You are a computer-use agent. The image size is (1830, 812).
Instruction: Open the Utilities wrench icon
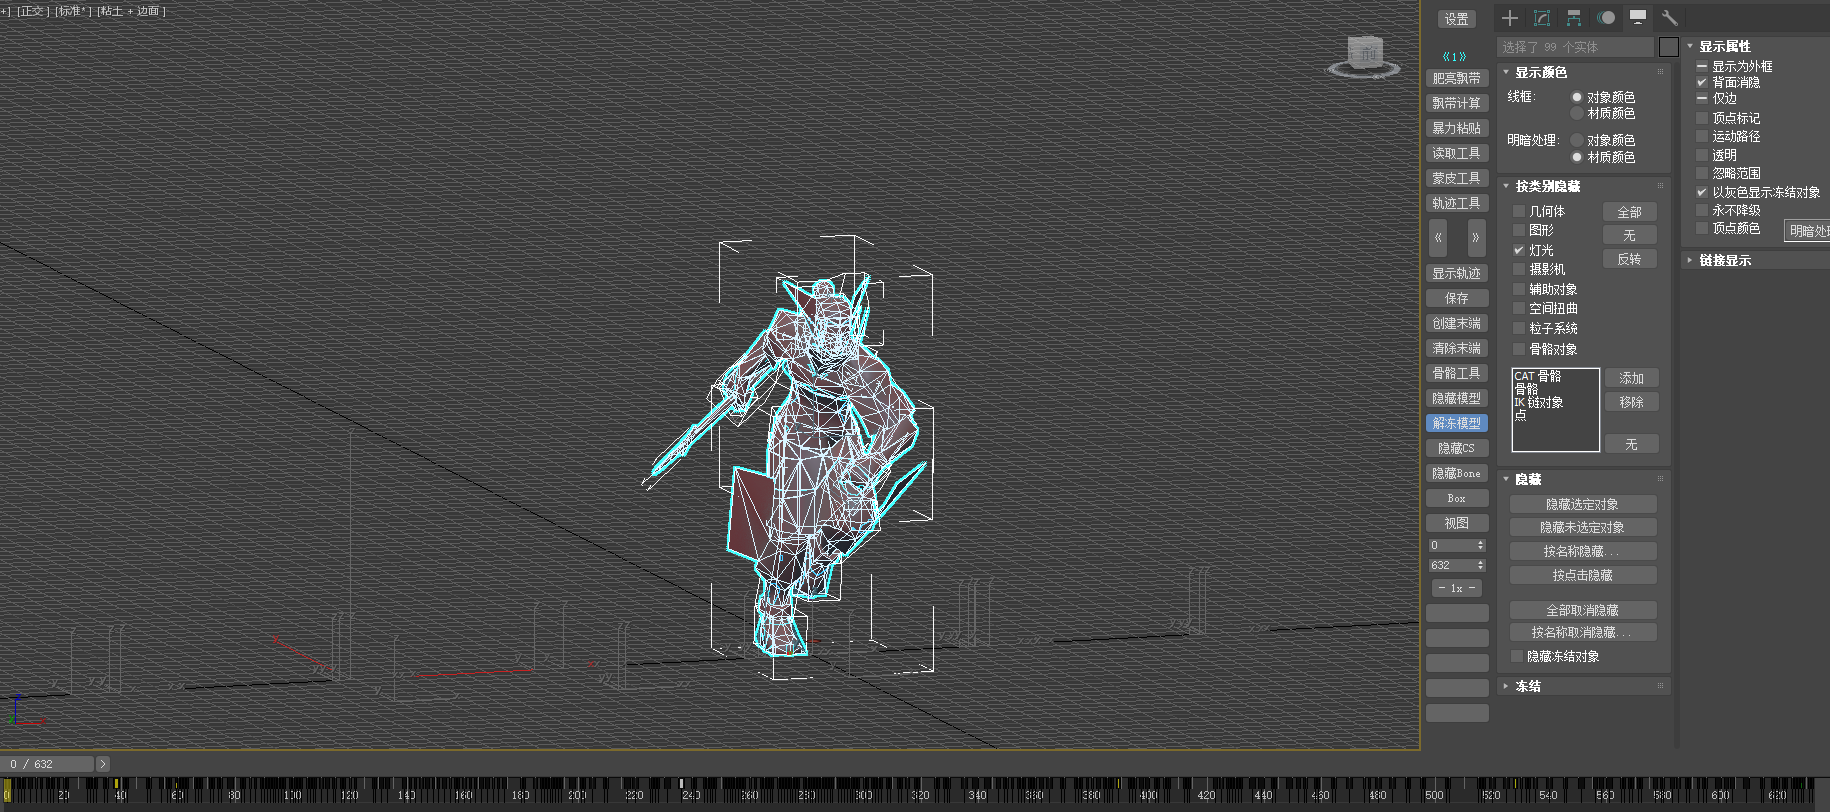pyautogui.click(x=1669, y=18)
